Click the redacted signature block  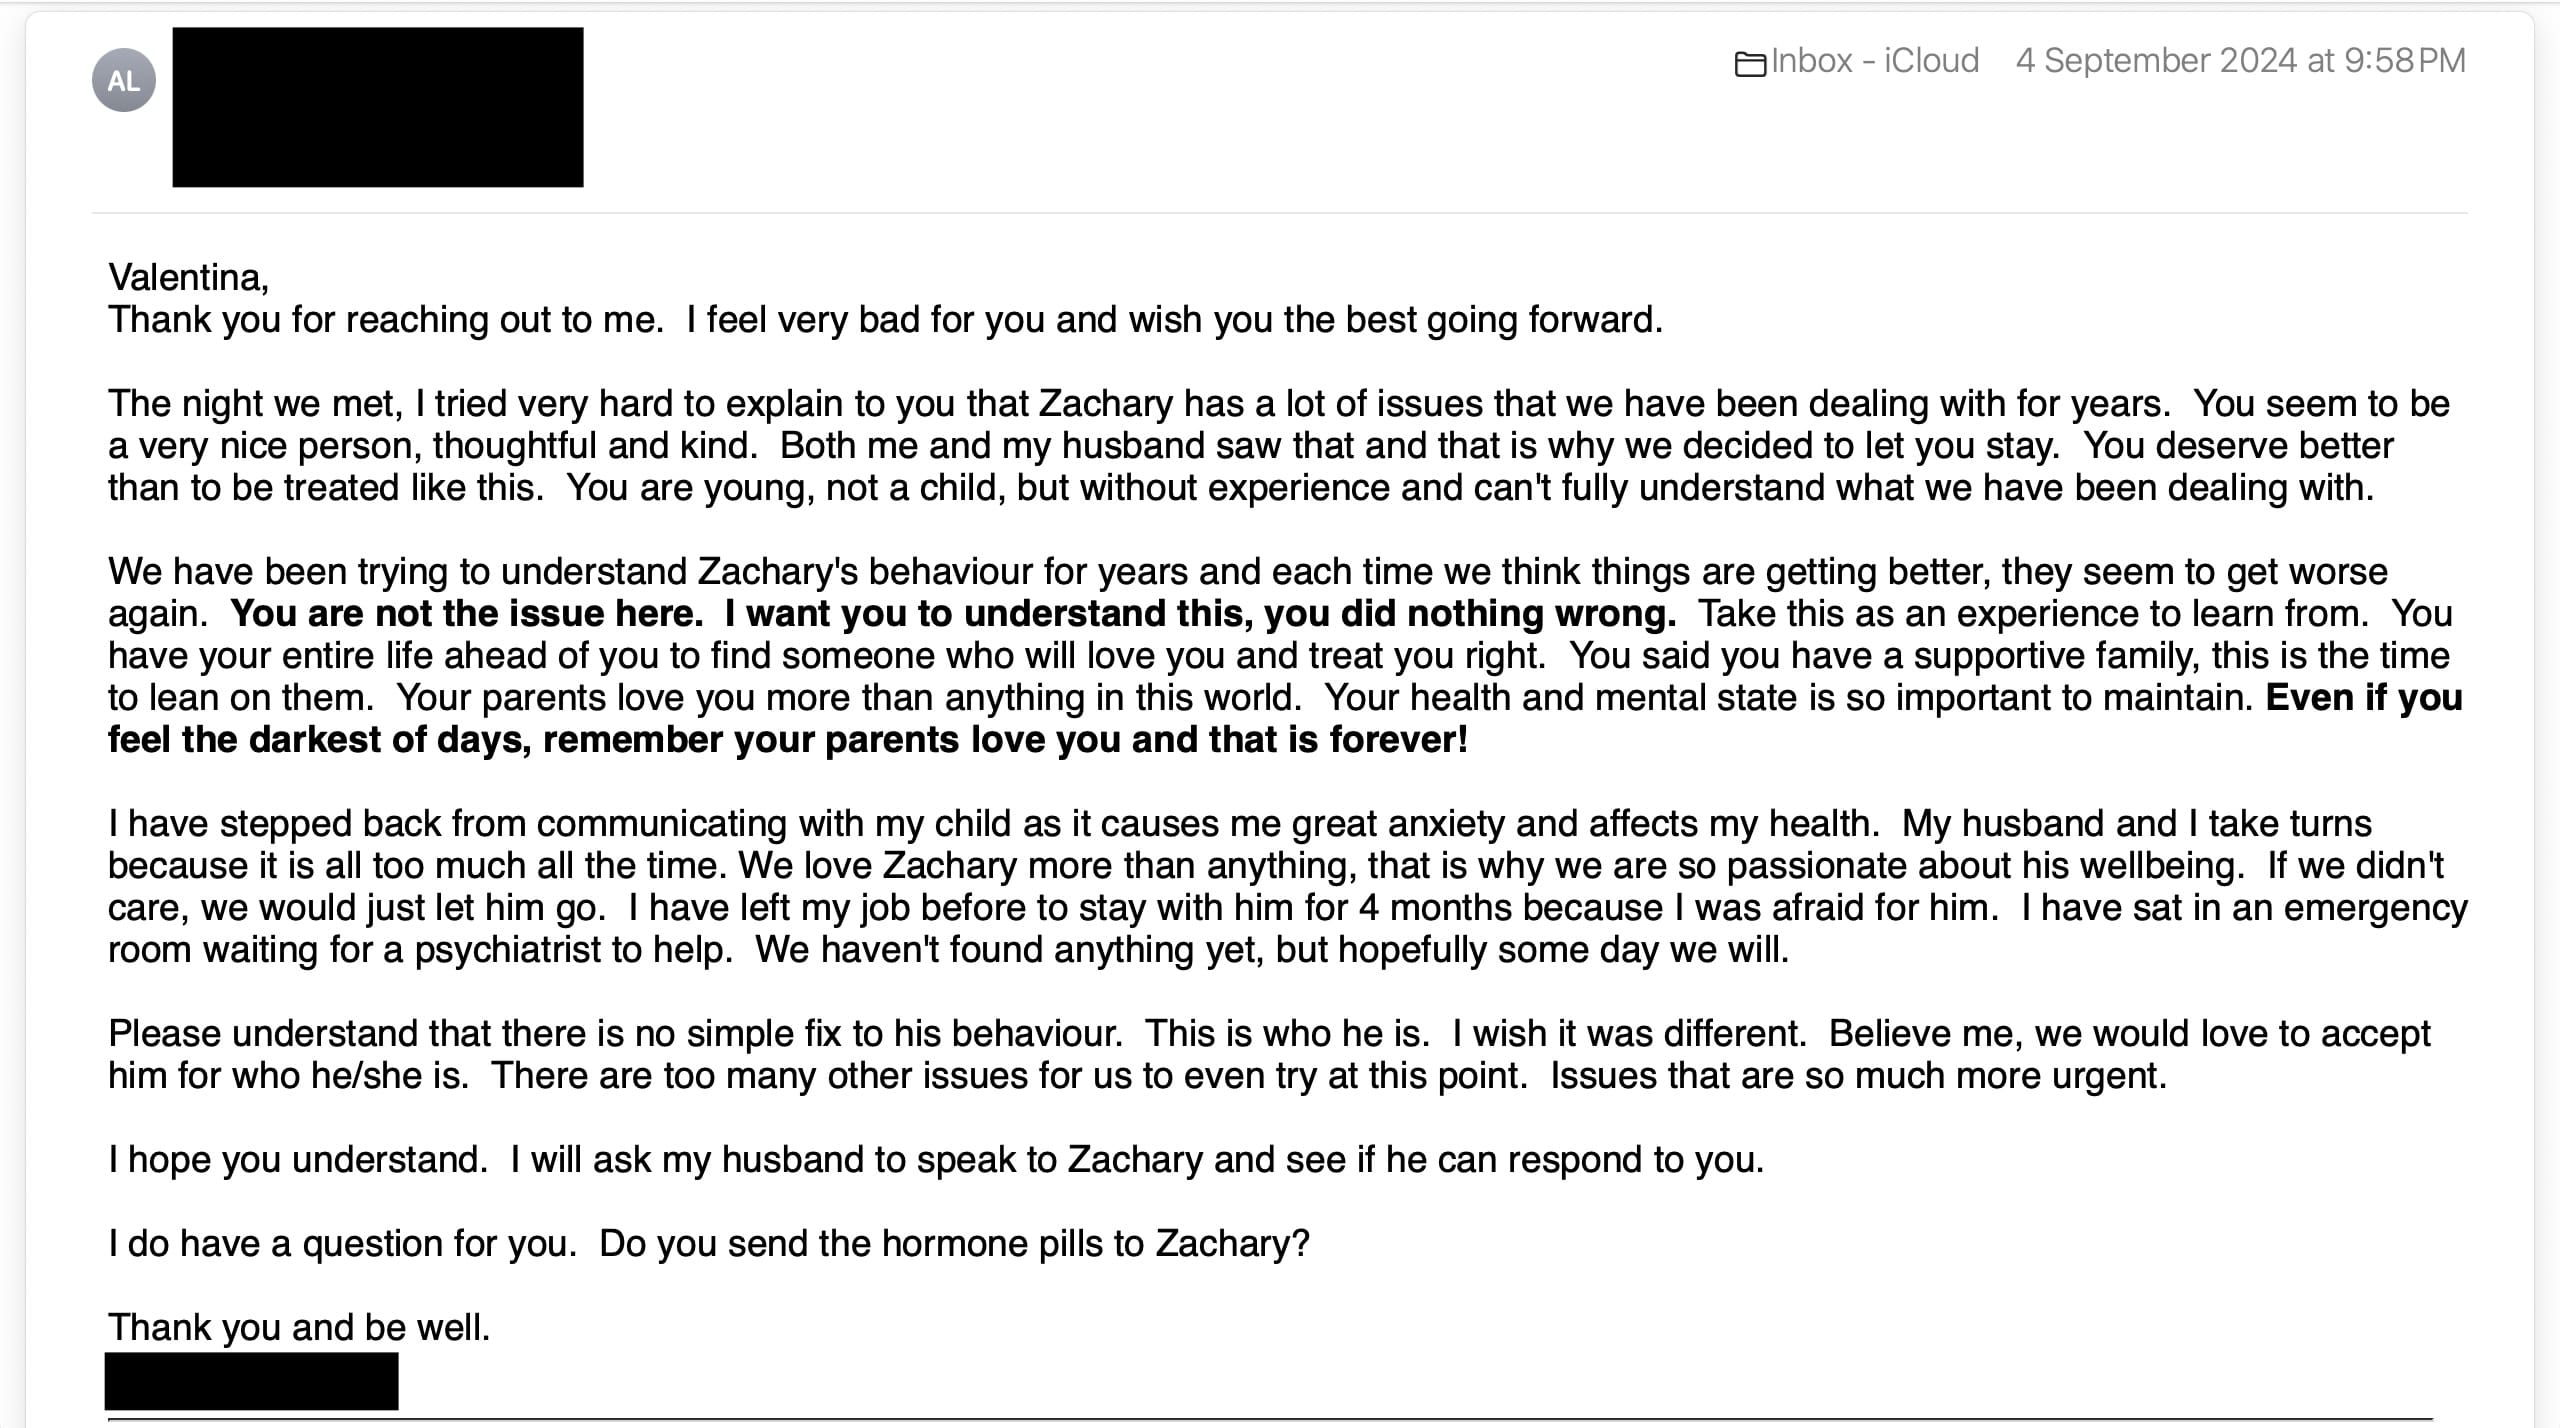pyautogui.click(x=251, y=1382)
